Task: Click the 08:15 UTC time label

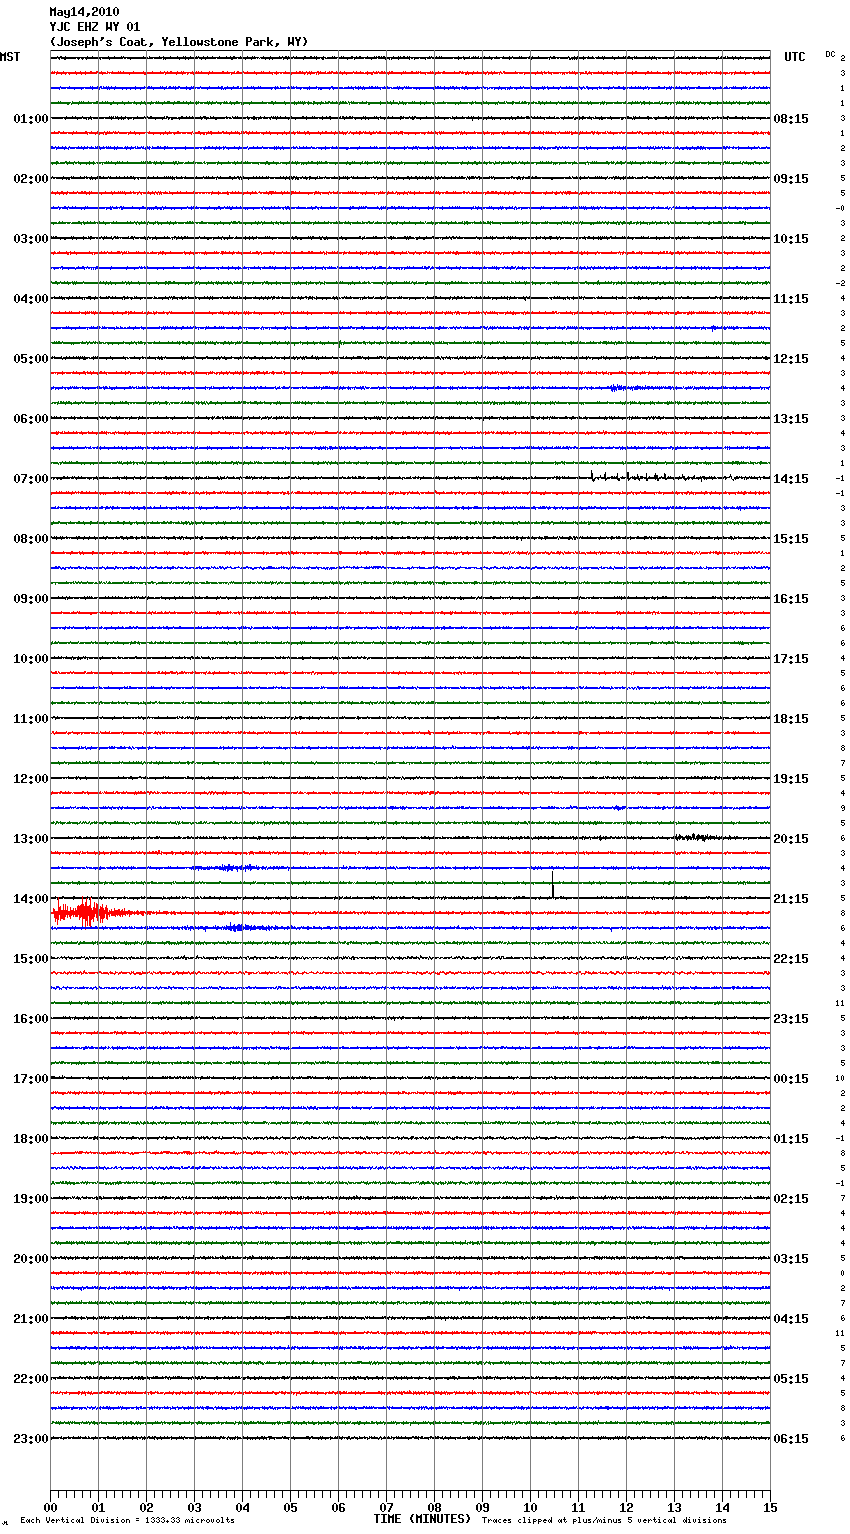Action: coord(791,119)
